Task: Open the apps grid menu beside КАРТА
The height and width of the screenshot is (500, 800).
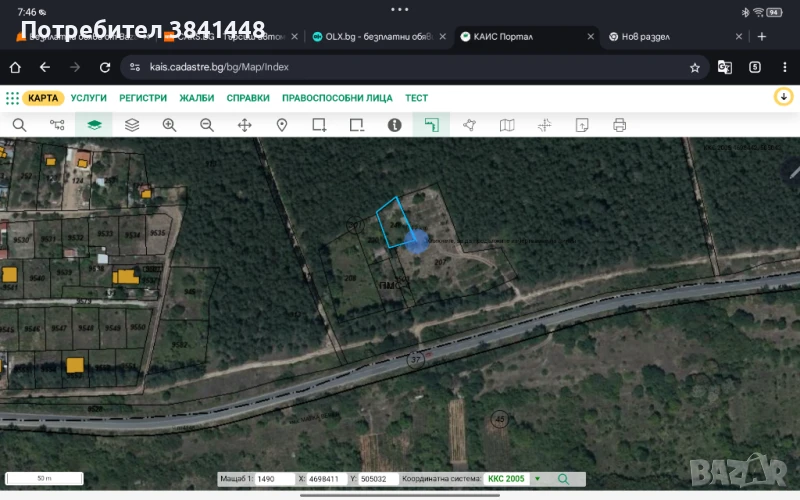Action: (12, 98)
